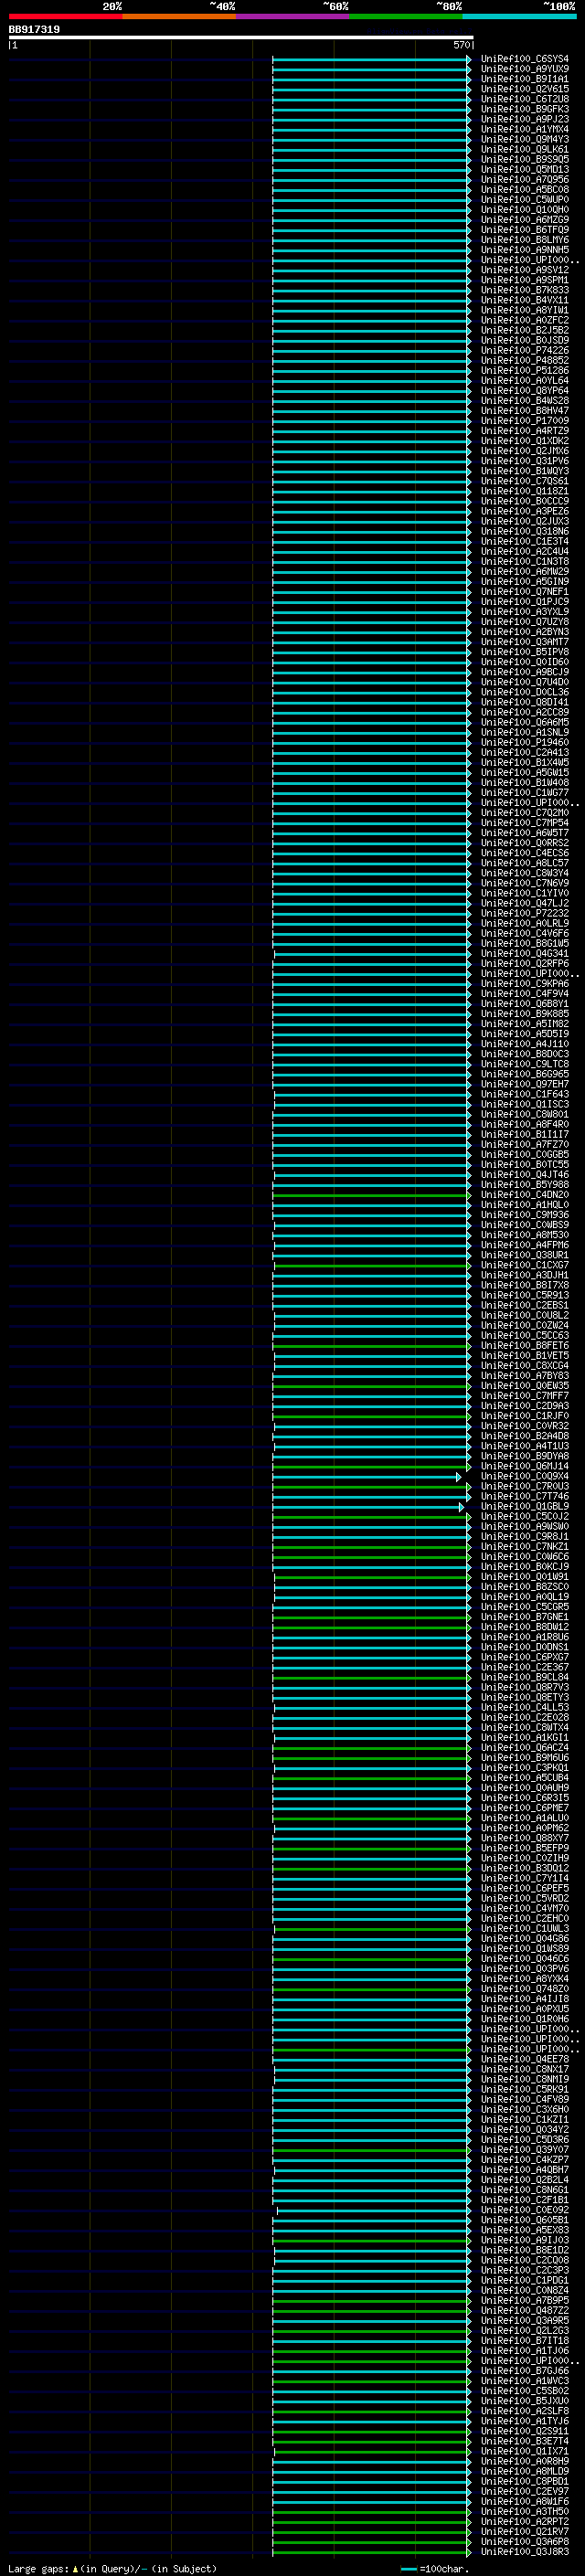Open hit UniRef100_C8XCG4
The height and width of the screenshot is (2576, 585).
tap(525, 1366)
